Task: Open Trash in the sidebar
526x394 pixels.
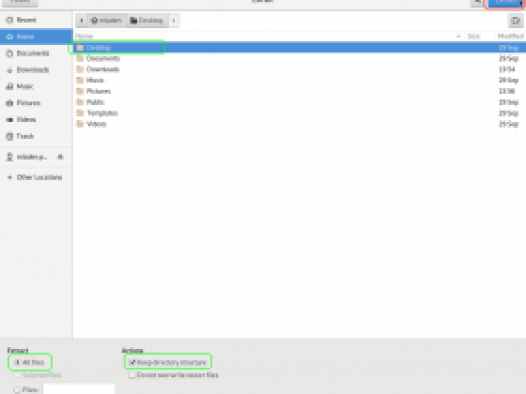Action: tap(25, 136)
